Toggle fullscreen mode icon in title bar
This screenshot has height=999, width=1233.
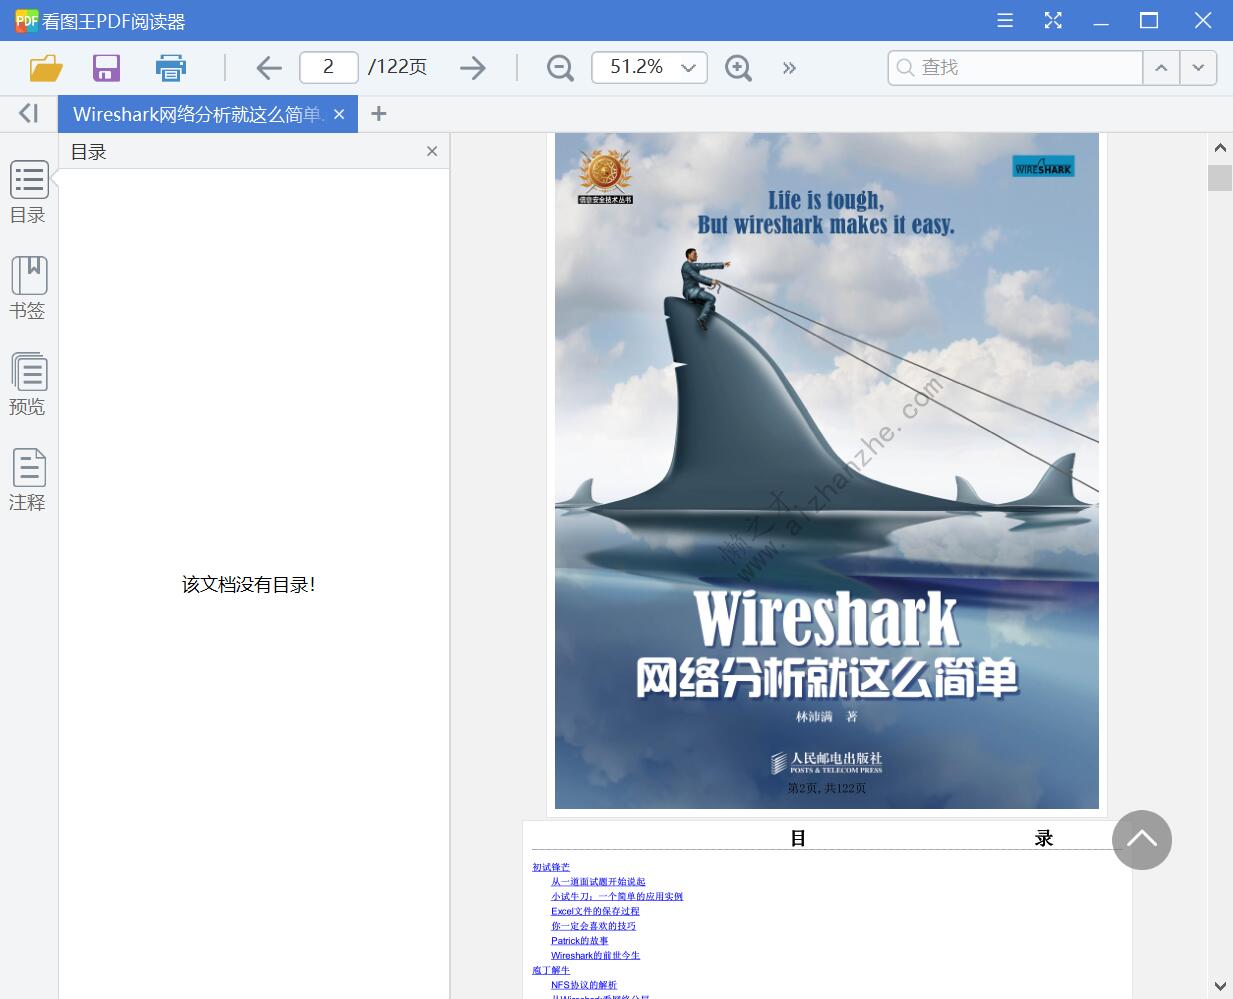point(1053,20)
